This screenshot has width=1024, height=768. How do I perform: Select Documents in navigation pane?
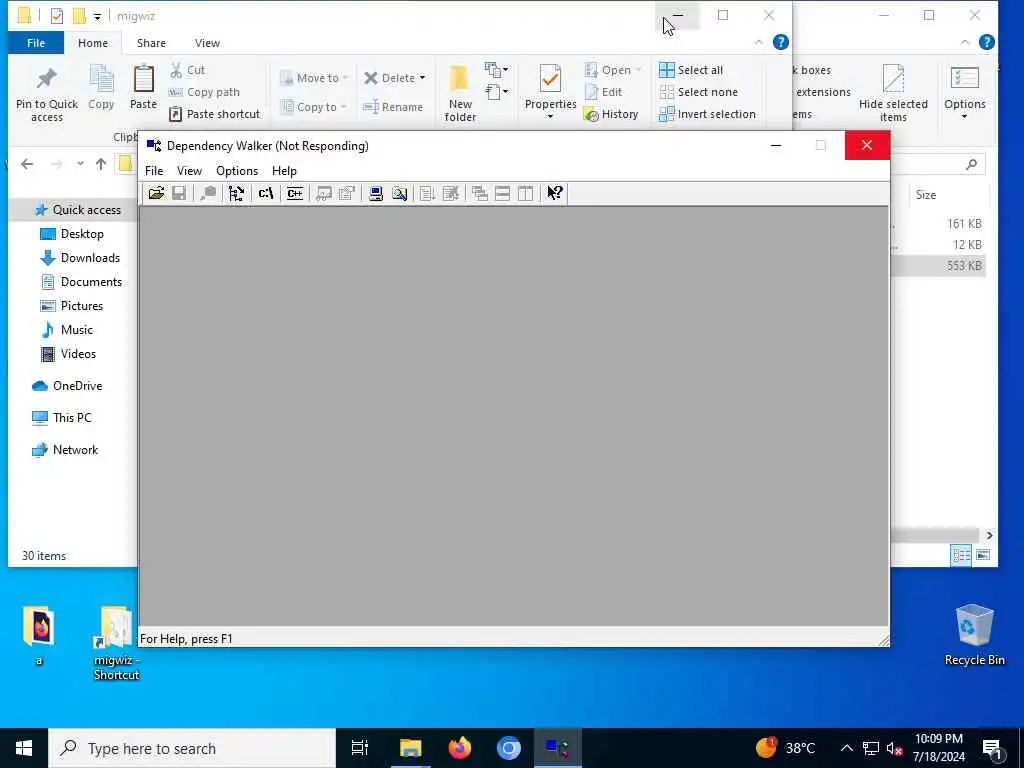coord(81,282)
